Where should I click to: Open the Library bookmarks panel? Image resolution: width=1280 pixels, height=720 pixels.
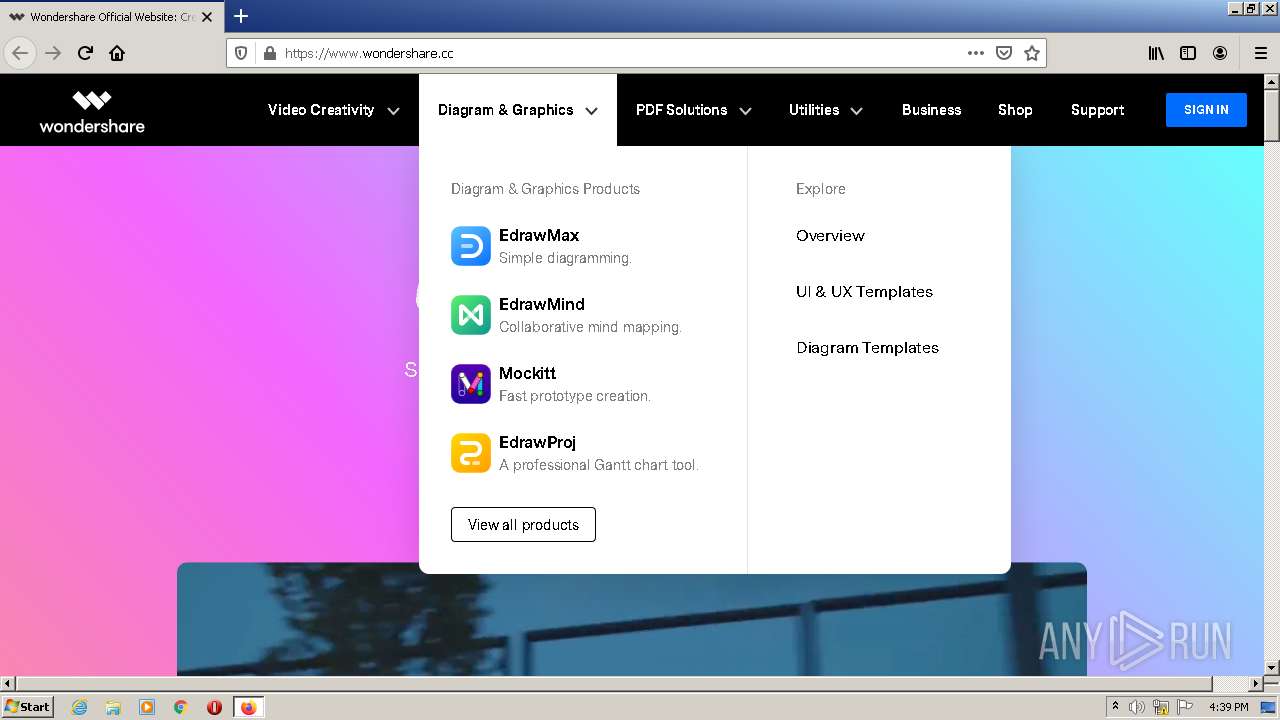click(1156, 53)
